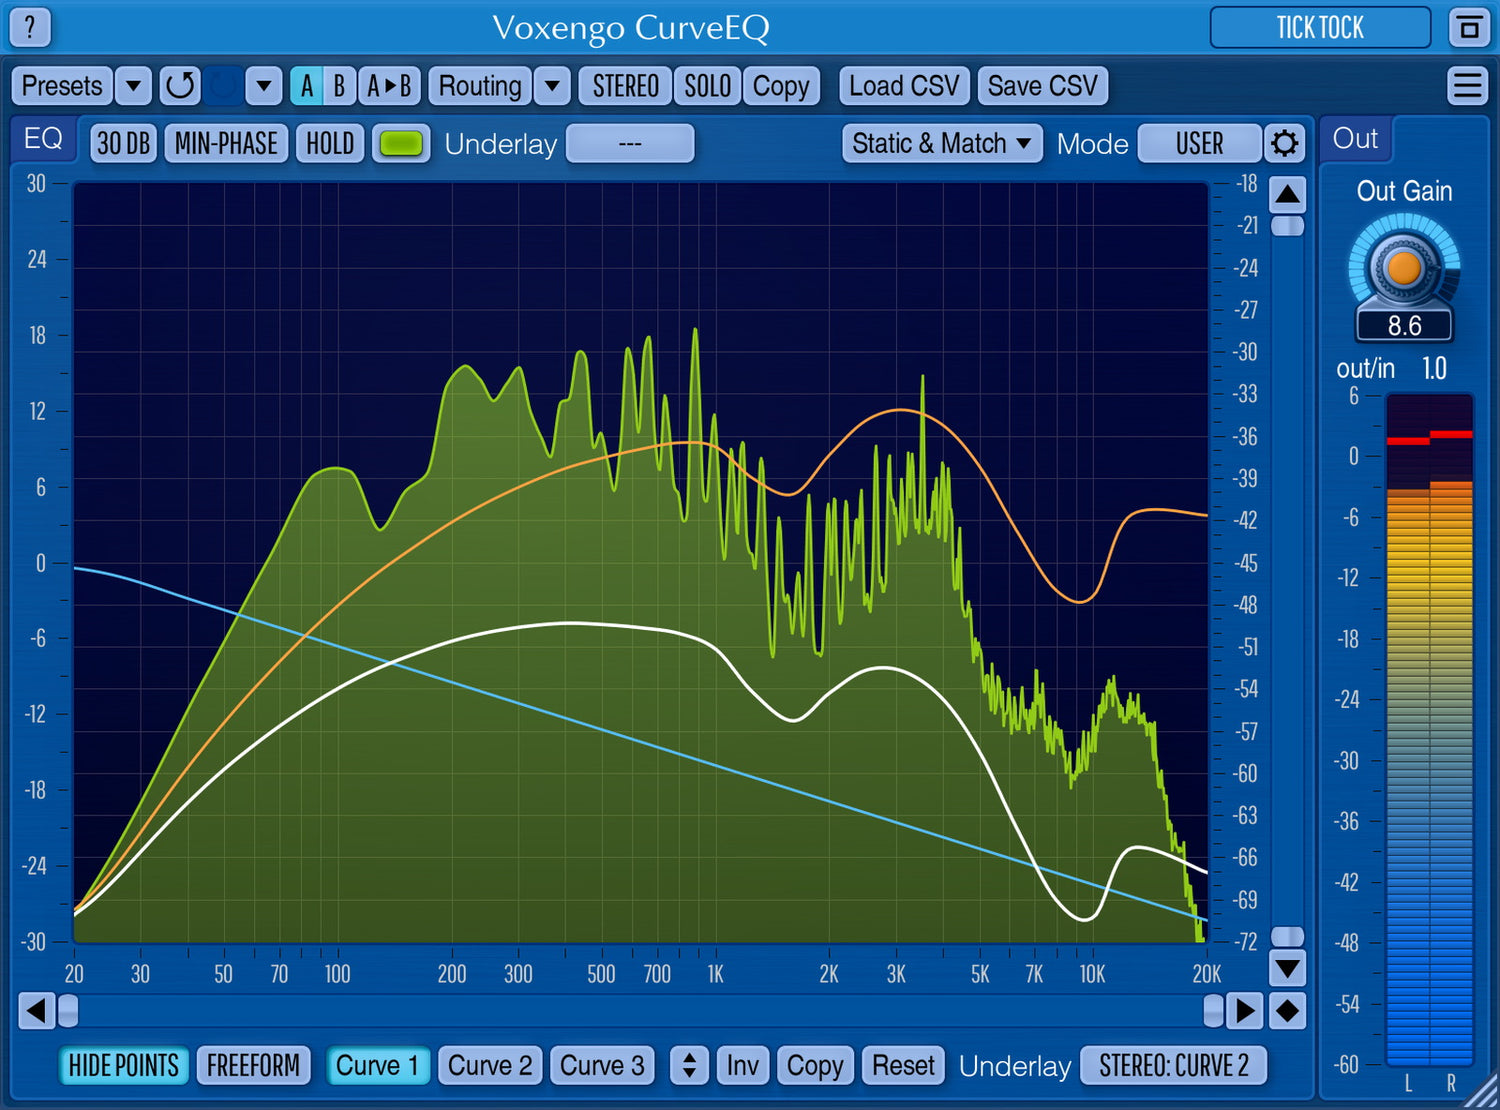Click the diamond zoom reset icon
This screenshot has width=1500, height=1110.
(1287, 1011)
